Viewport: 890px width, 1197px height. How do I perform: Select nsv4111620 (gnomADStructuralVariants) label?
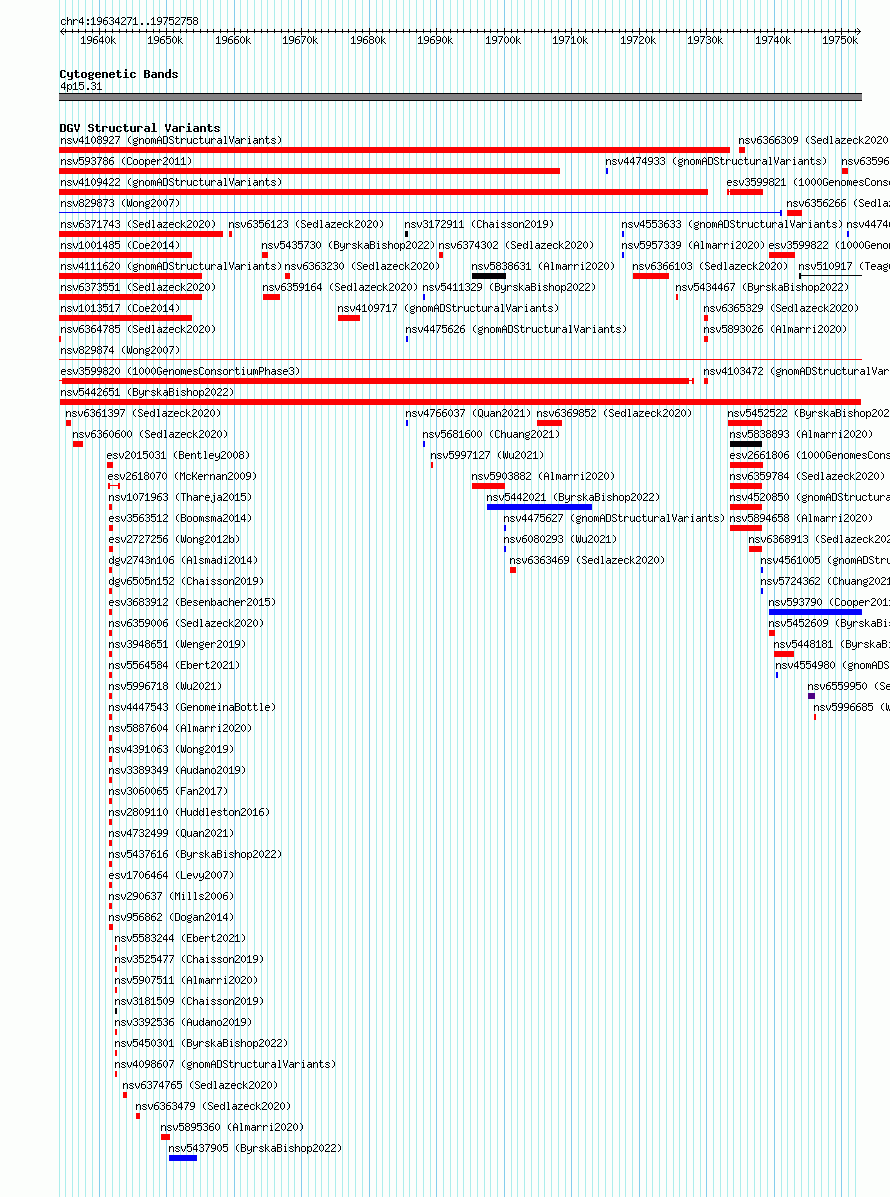click(171, 266)
